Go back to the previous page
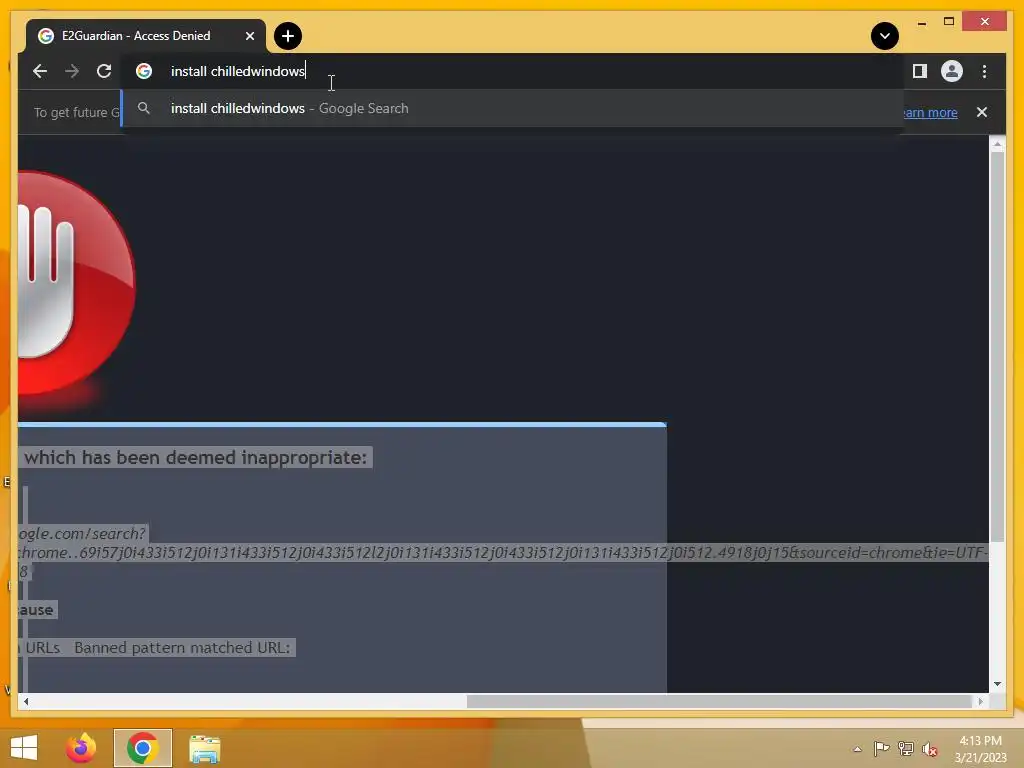Viewport: 1024px width, 768px height. [x=40, y=71]
